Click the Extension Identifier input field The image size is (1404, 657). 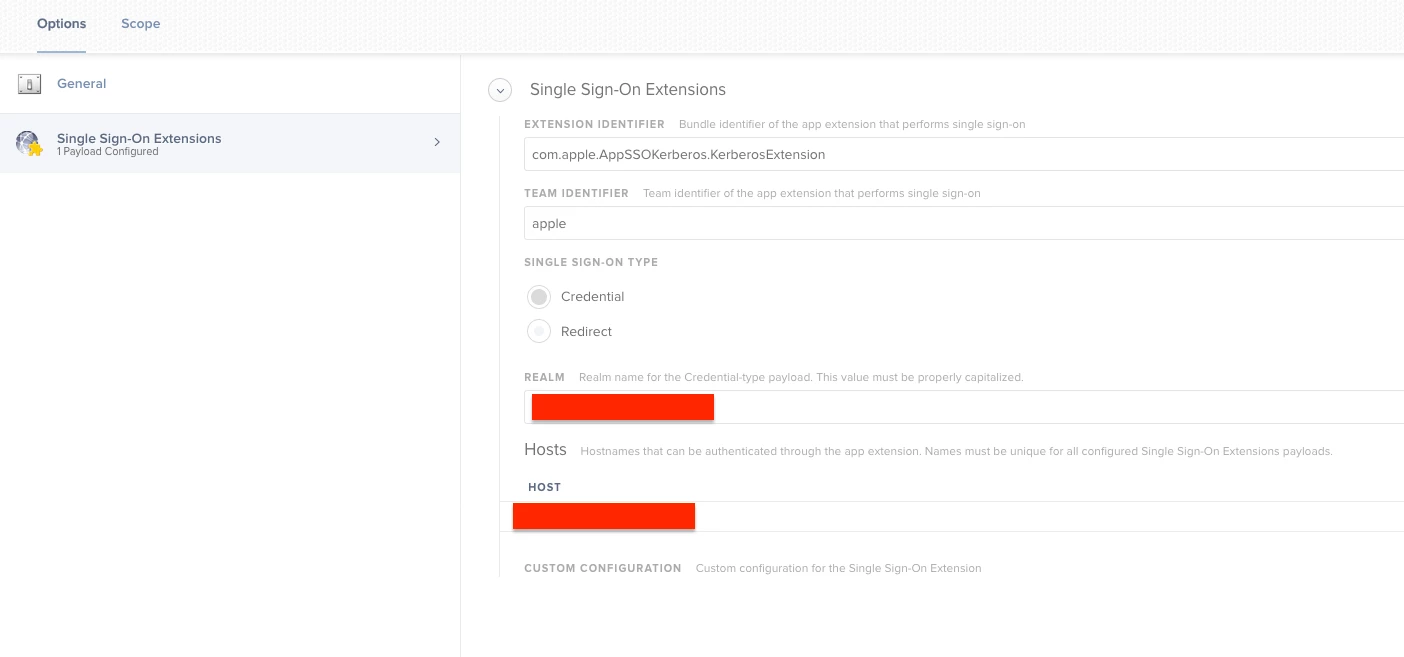click(x=964, y=155)
